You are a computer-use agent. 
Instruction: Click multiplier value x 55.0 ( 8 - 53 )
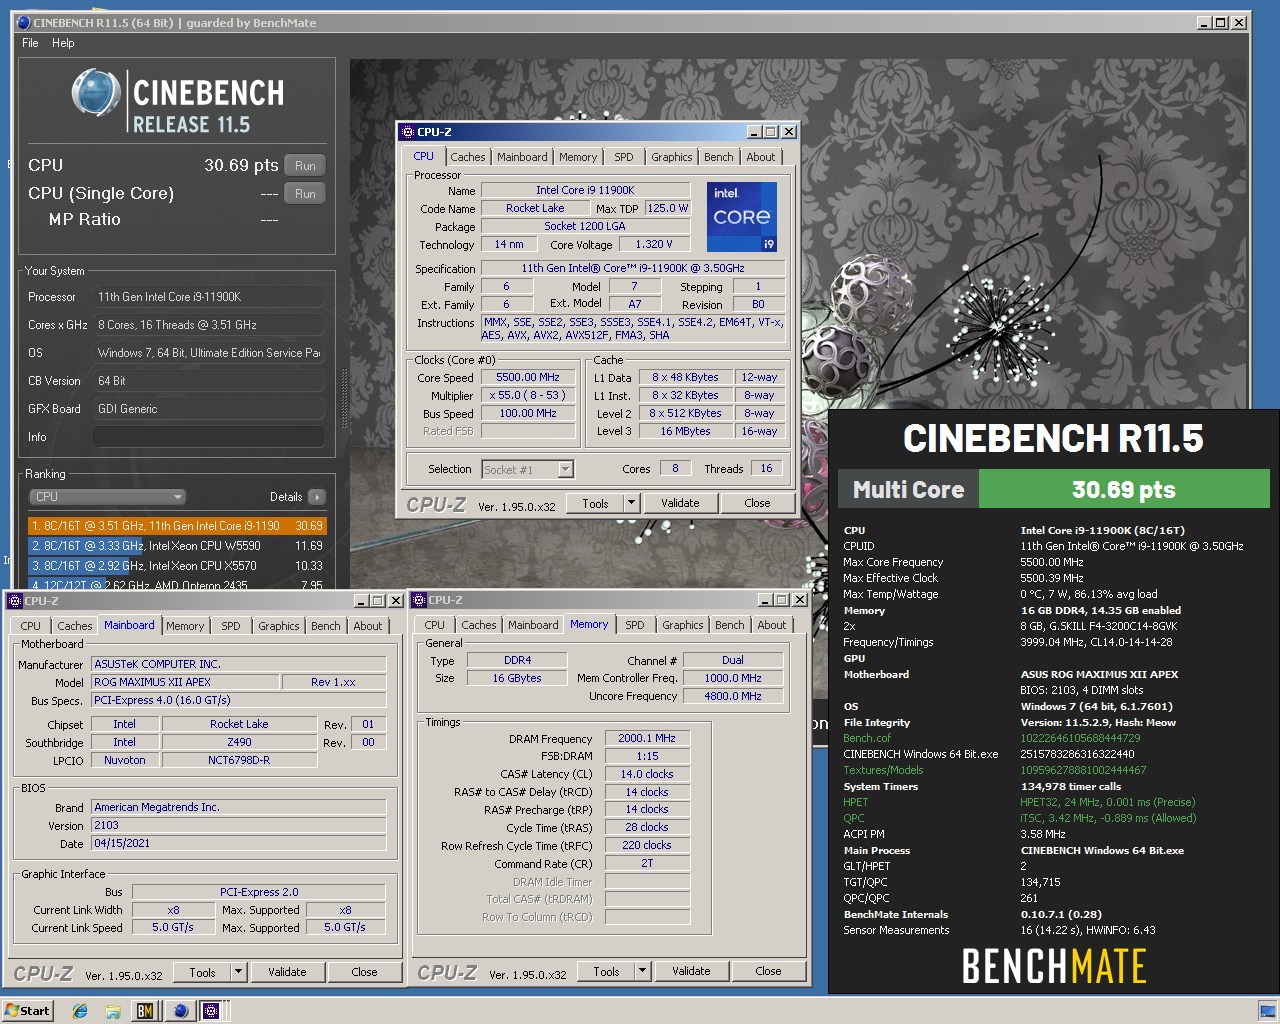[x=528, y=395]
